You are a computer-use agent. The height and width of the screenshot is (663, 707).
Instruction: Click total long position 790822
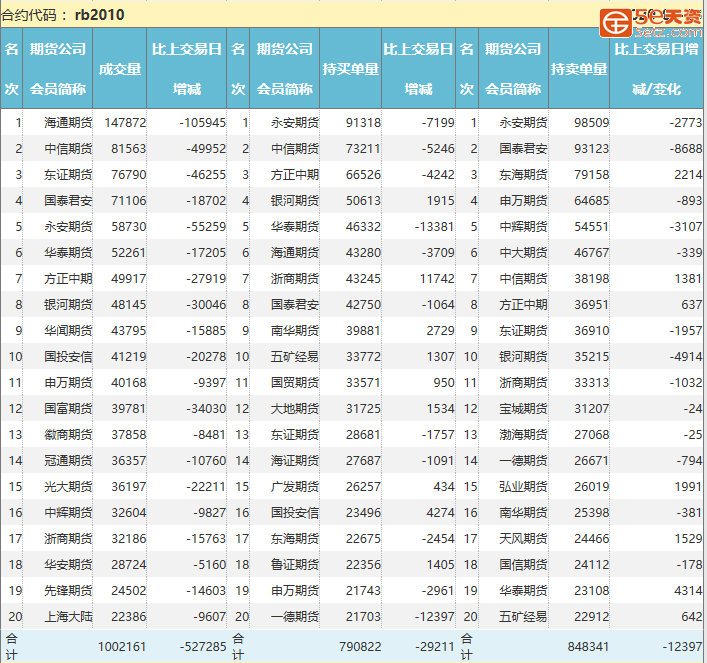click(x=360, y=647)
